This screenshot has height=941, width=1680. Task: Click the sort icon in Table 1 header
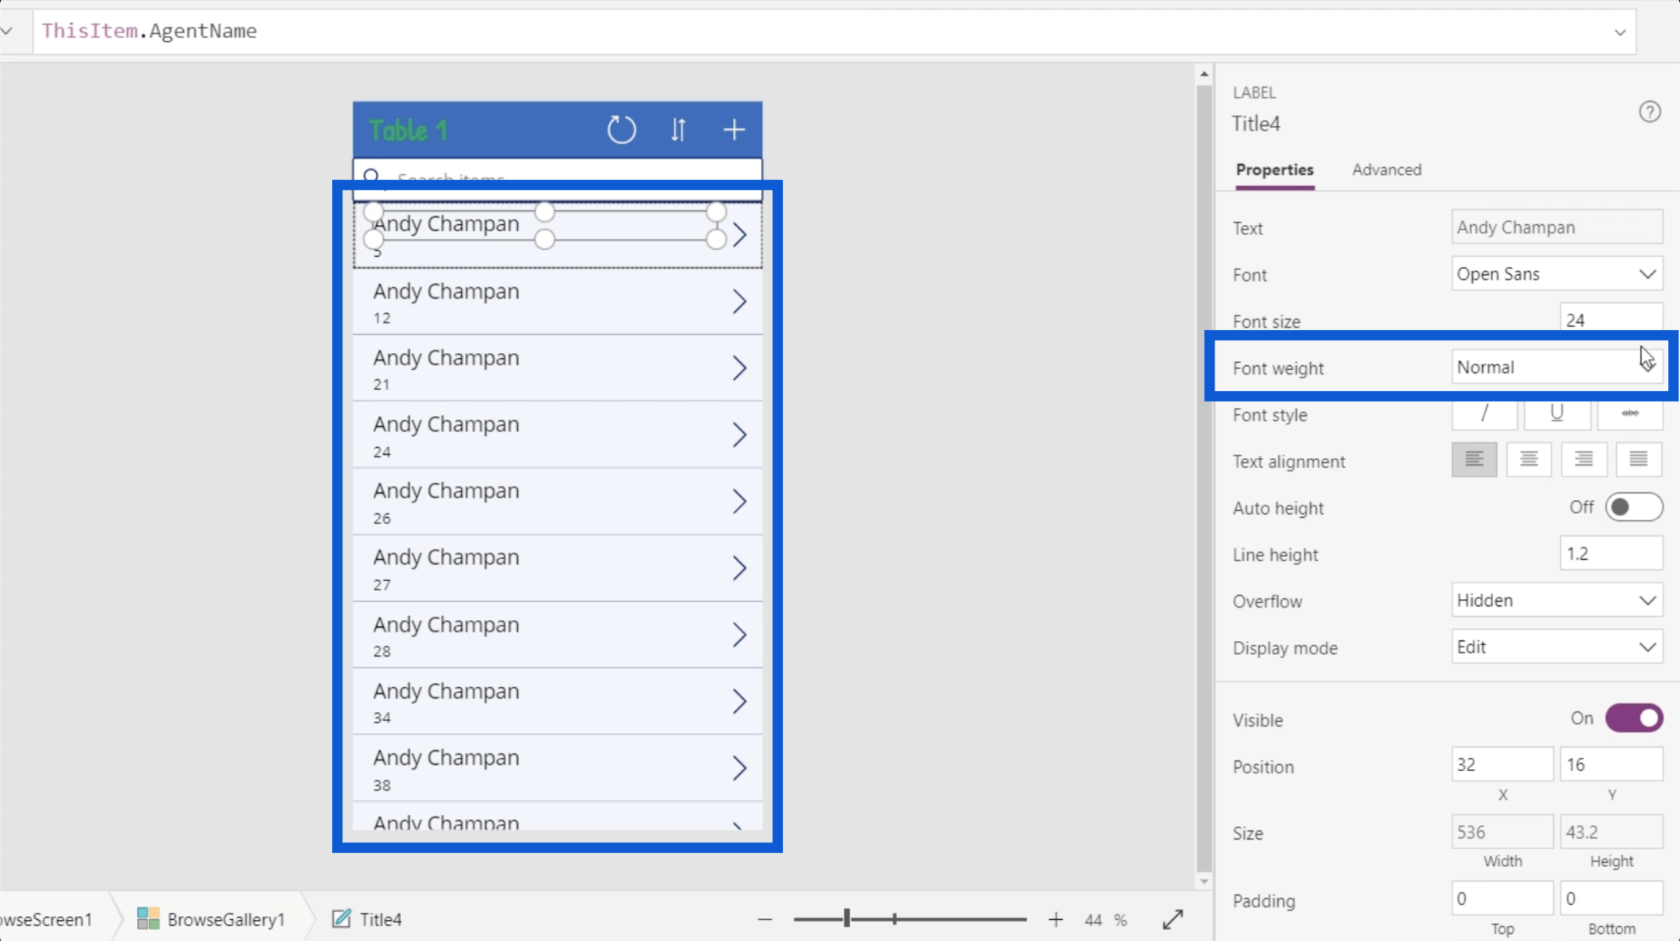[678, 130]
